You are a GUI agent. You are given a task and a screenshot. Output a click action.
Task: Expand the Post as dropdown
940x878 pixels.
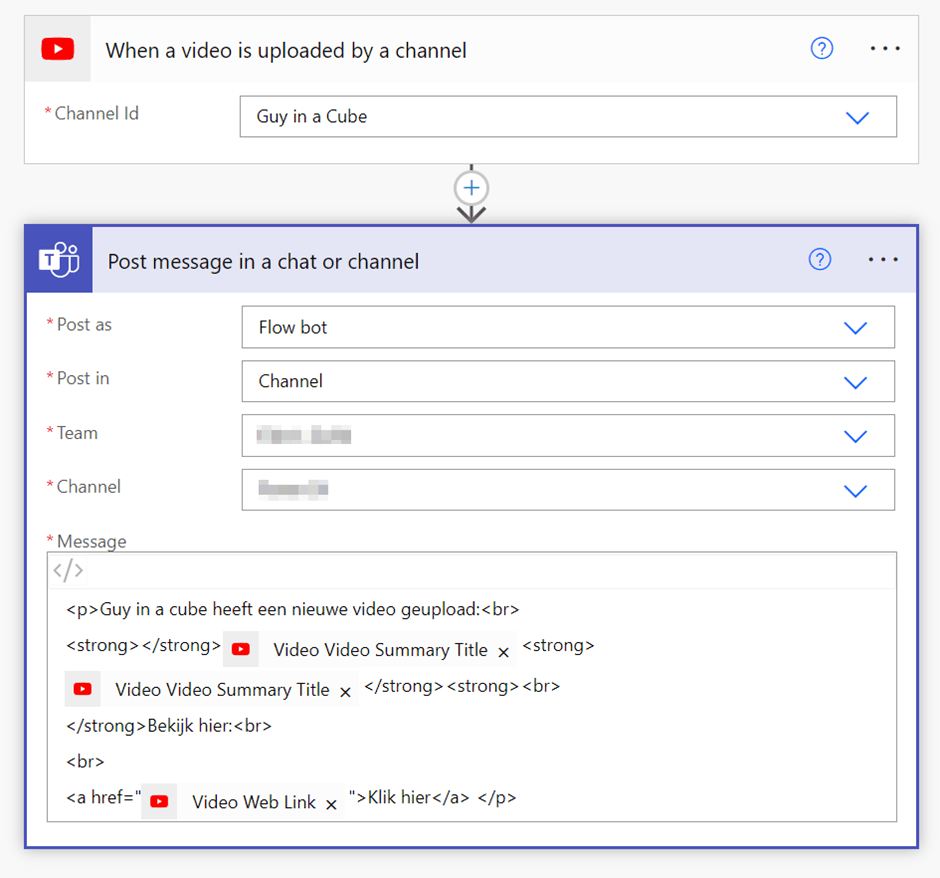(x=855, y=328)
